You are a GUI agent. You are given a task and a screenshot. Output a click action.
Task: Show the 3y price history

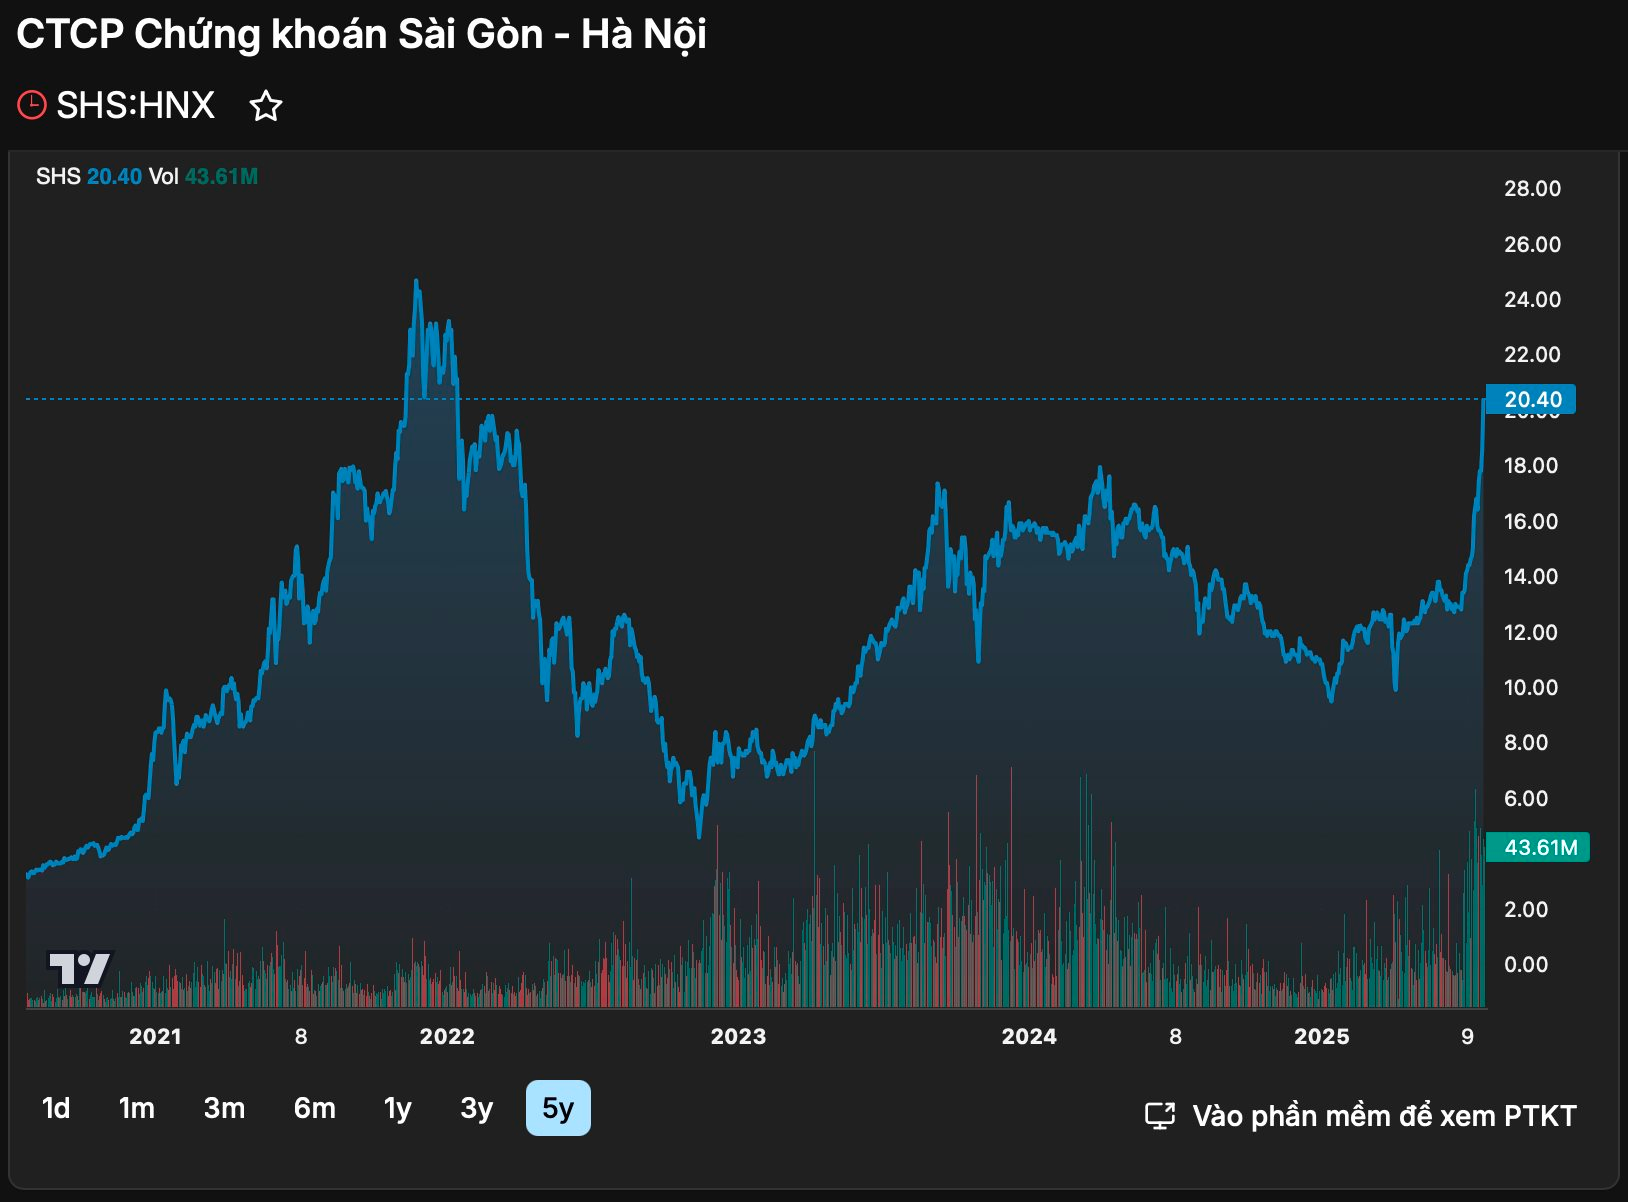tap(476, 1108)
